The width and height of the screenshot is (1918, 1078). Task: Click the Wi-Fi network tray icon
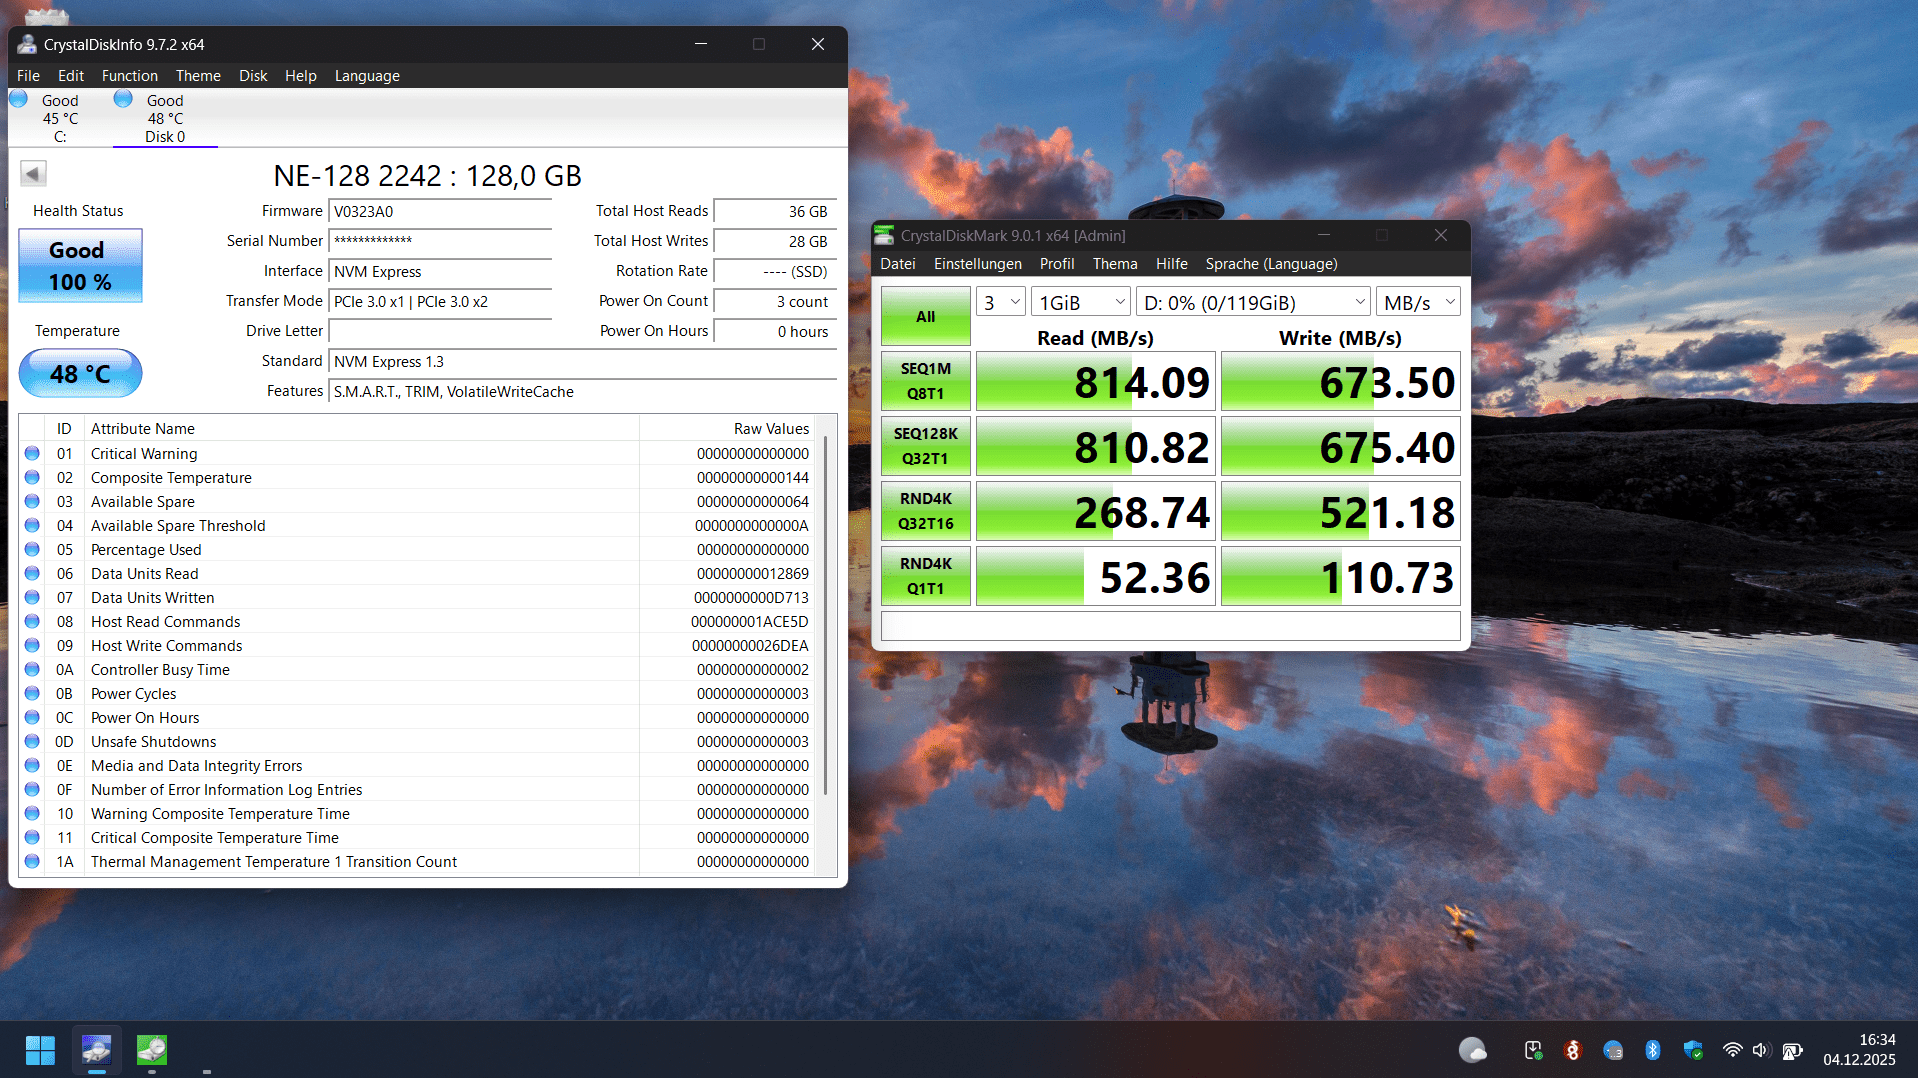(x=1732, y=1050)
